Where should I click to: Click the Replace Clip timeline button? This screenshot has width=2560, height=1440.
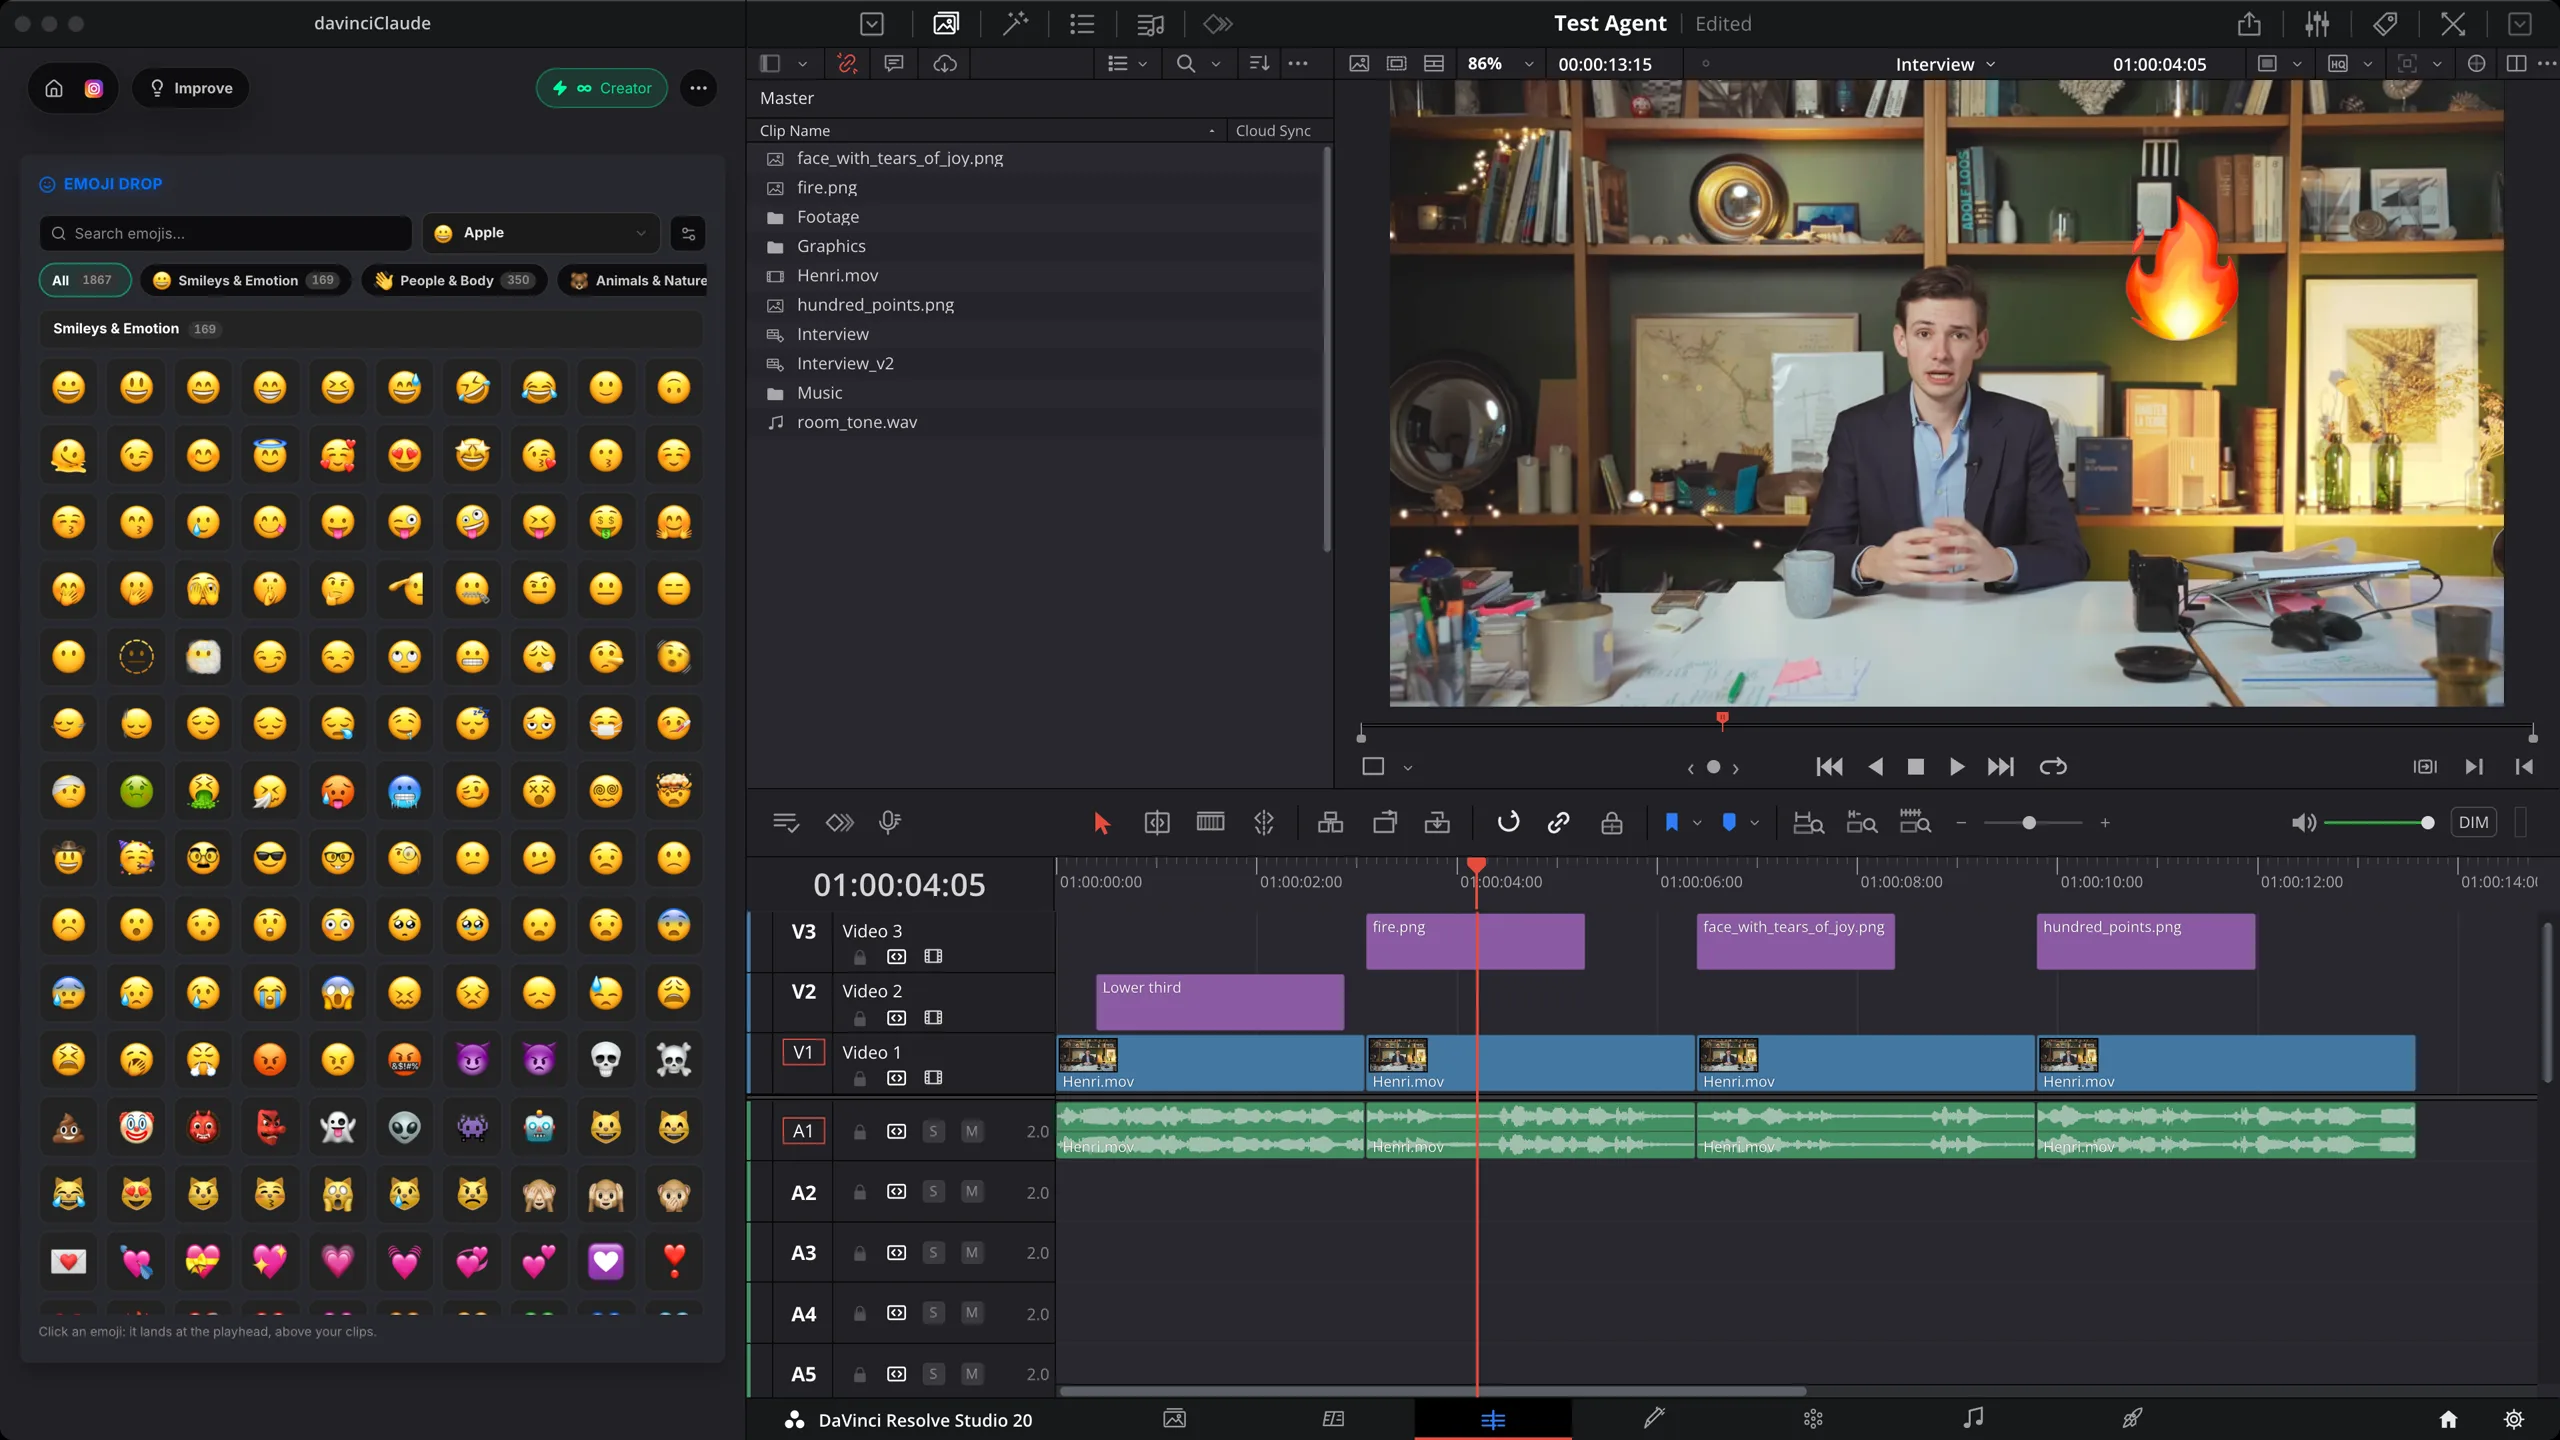tap(1437, 822)
